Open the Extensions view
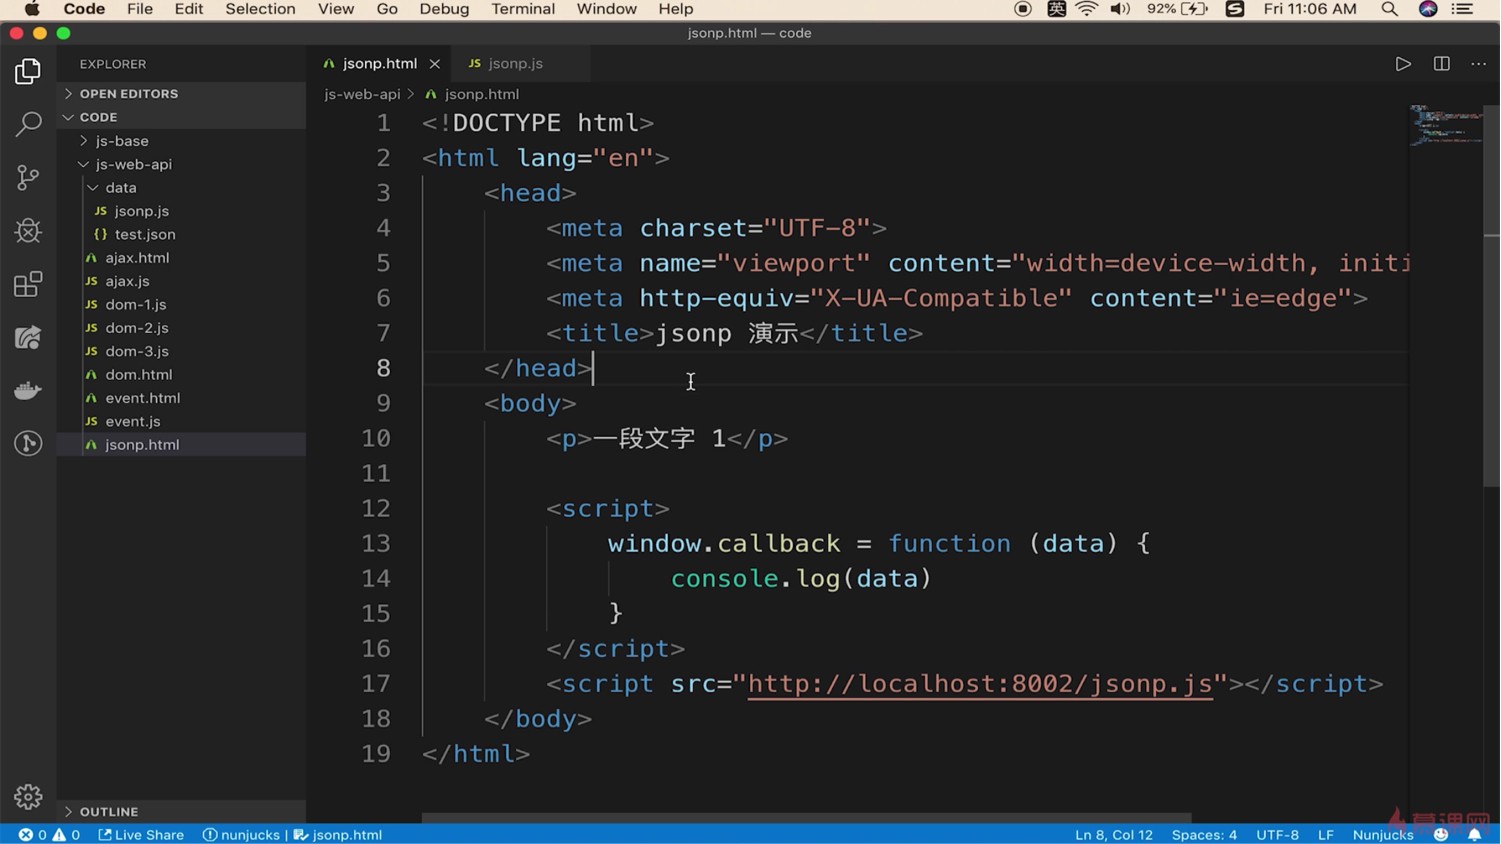1501x844 pixels. [28, 284]
